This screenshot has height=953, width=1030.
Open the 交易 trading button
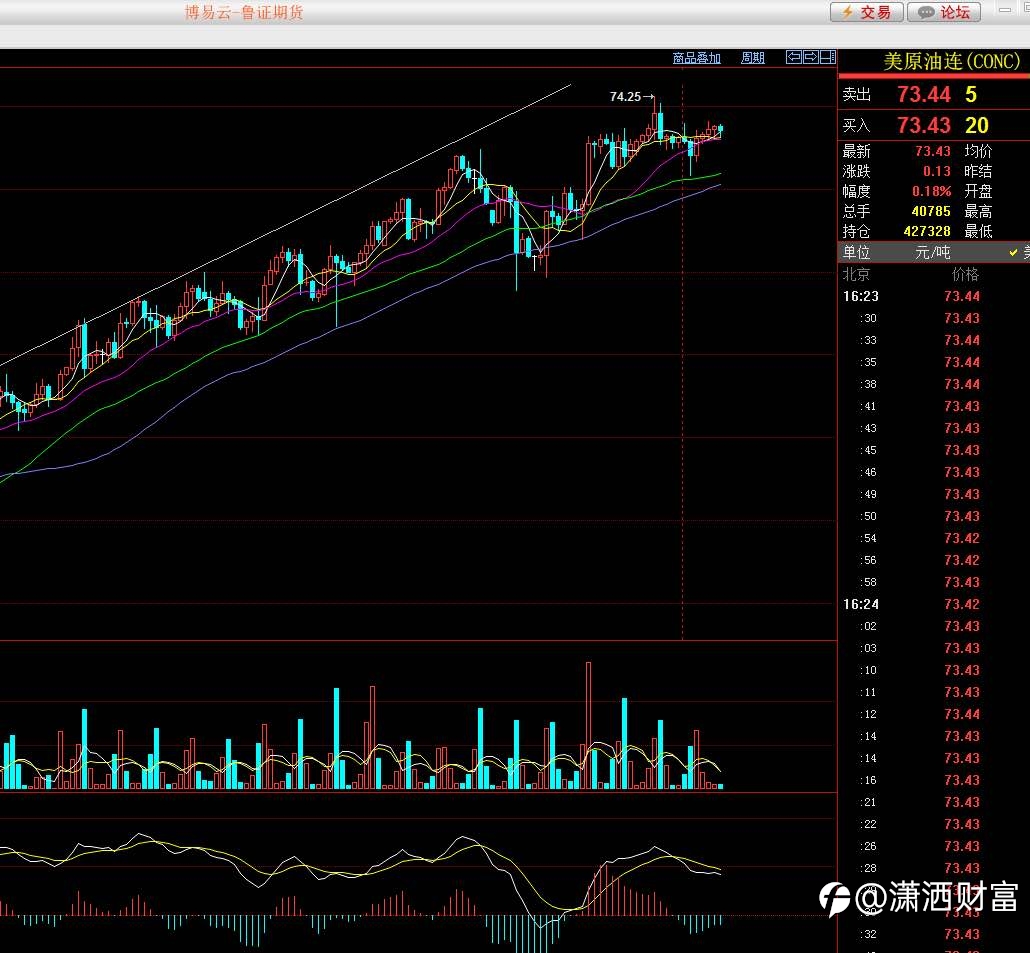(x=866, y=12)
